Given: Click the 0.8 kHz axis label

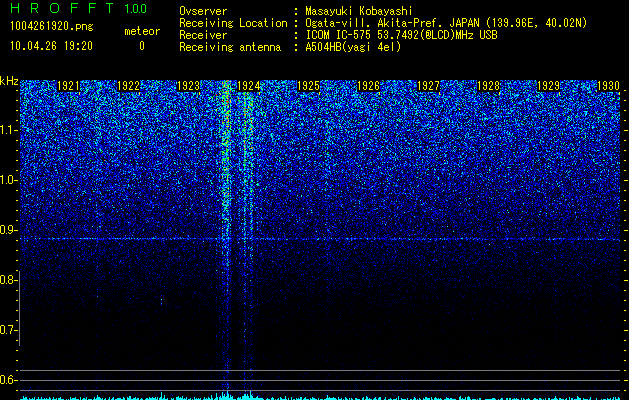Looking at the screenshot, I should 7,280.
